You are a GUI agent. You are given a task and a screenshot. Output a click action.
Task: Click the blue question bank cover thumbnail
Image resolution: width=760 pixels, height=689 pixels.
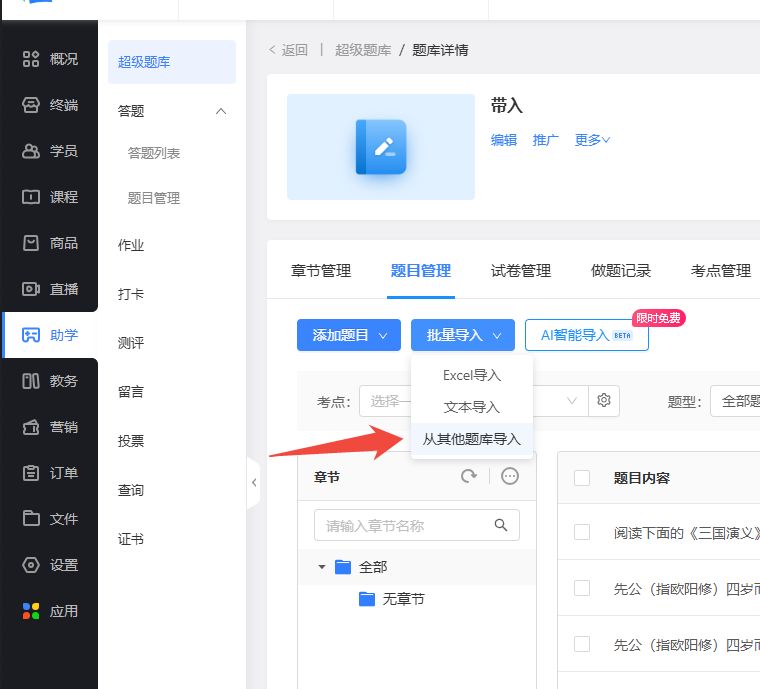click(x=380, y=147)
